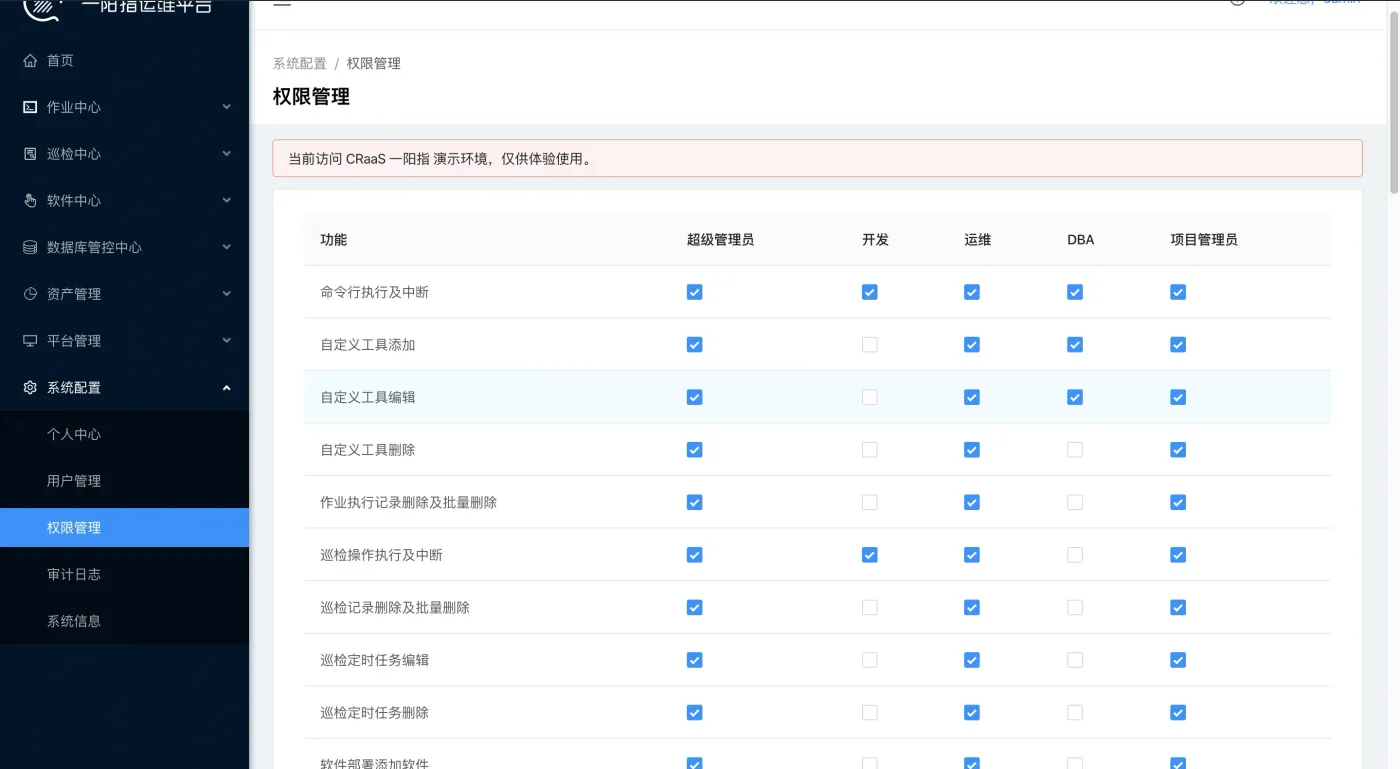Check 巡检记录删除及批量删除 for DBA
The width and height of the screenshot is (1400, 769).
[x=1074, y=607]
